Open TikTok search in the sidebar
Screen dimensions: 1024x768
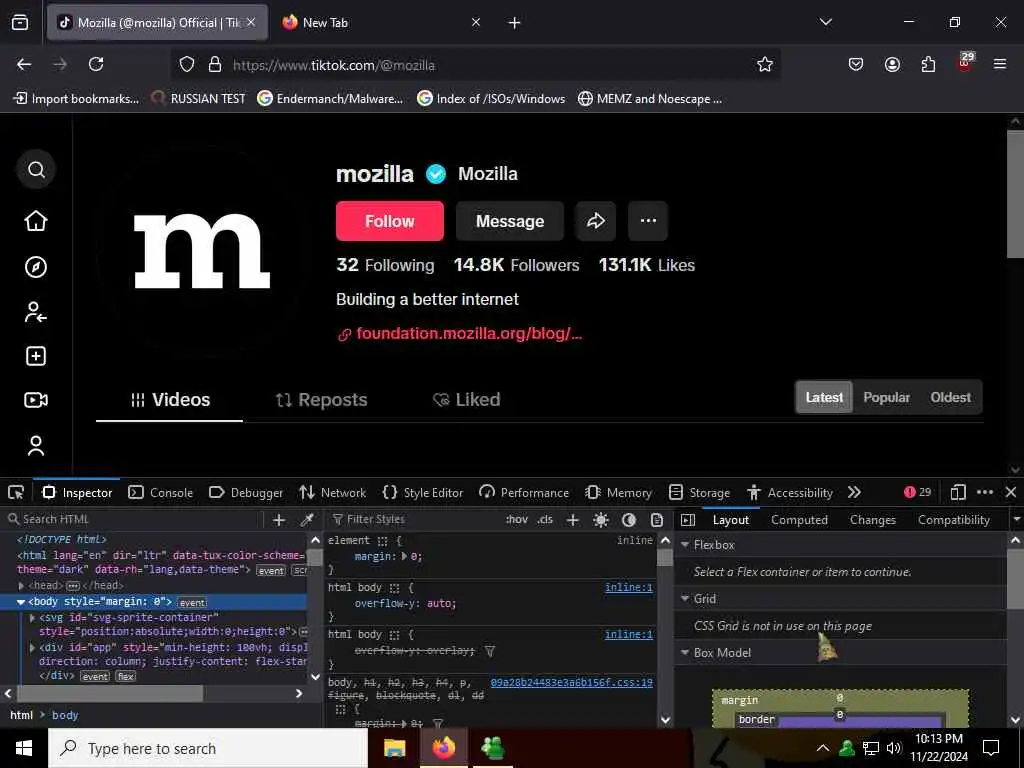[37, 170]
